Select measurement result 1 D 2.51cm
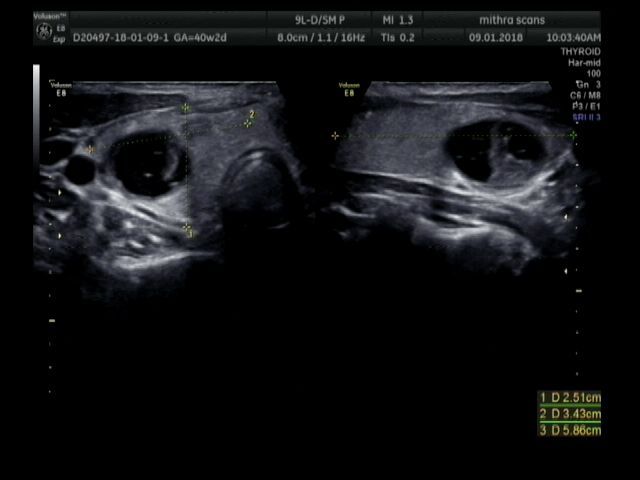 point(570,398)
